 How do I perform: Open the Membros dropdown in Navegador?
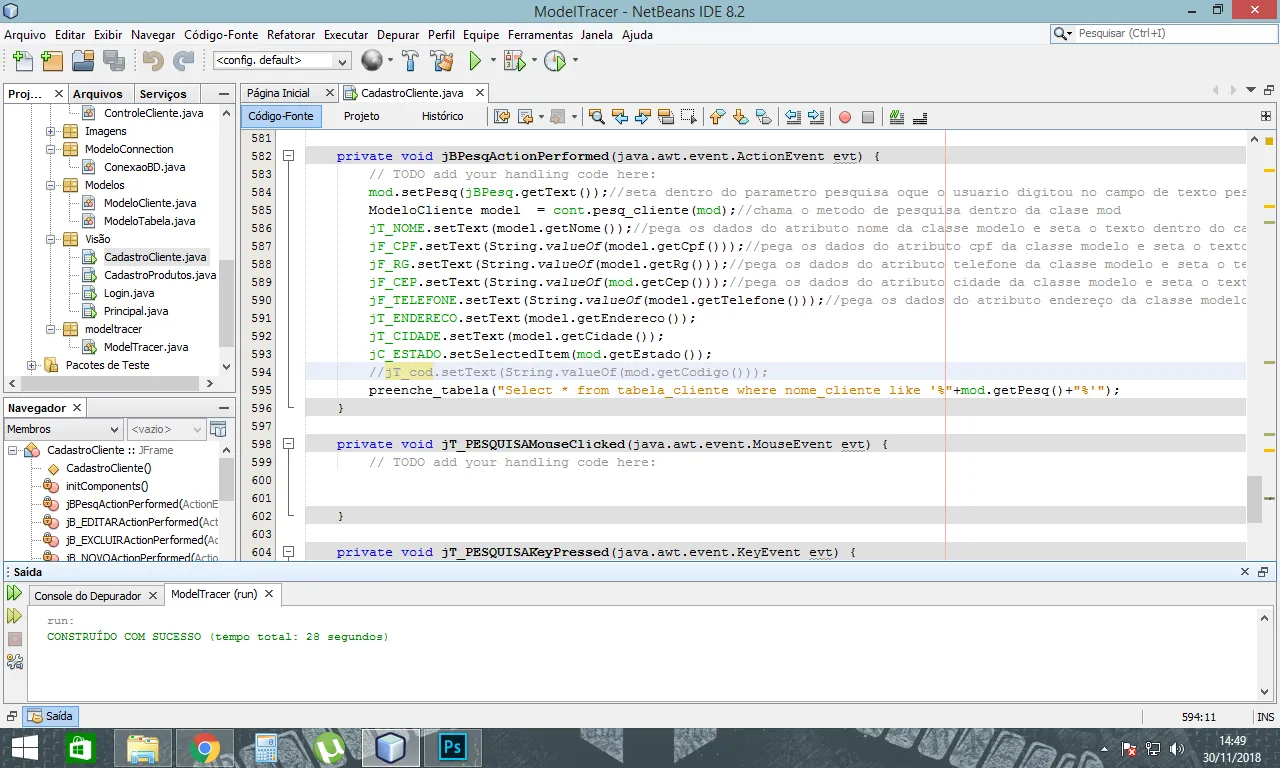(x=64, y=429)
